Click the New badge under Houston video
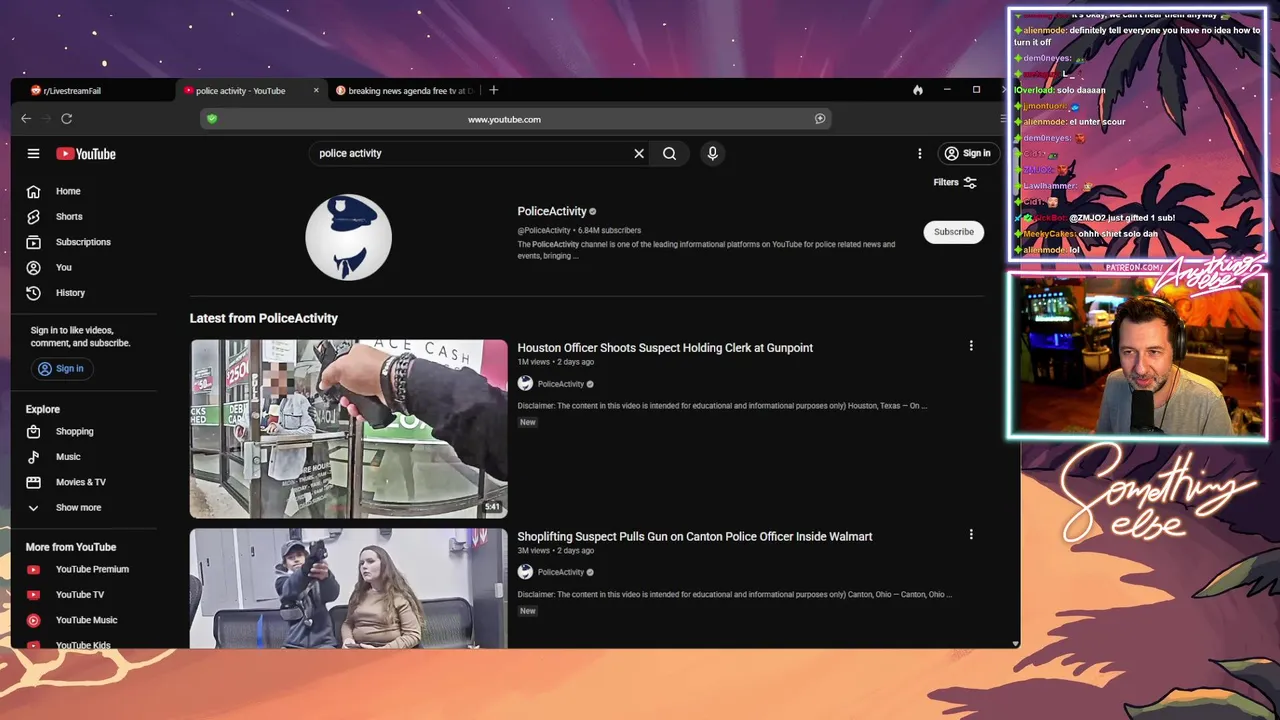This screenshot has height=720, width=1280. pos(528,422)
